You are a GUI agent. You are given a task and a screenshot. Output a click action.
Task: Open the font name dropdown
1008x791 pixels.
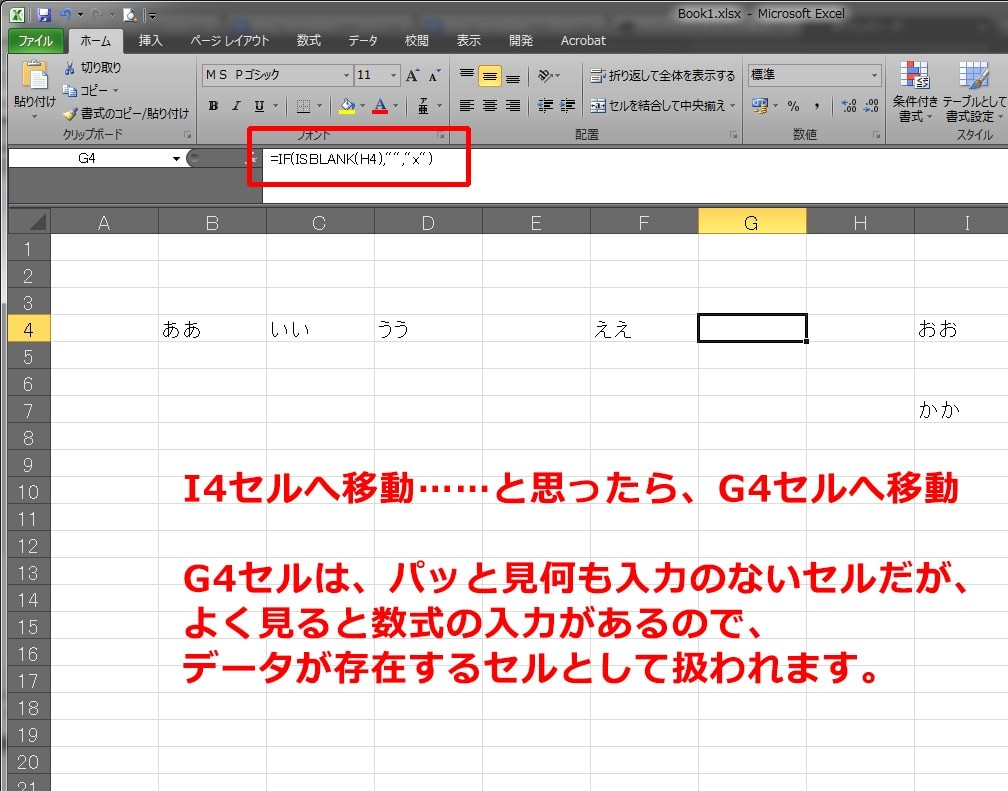pyautogui.click(x=347, y=74)
